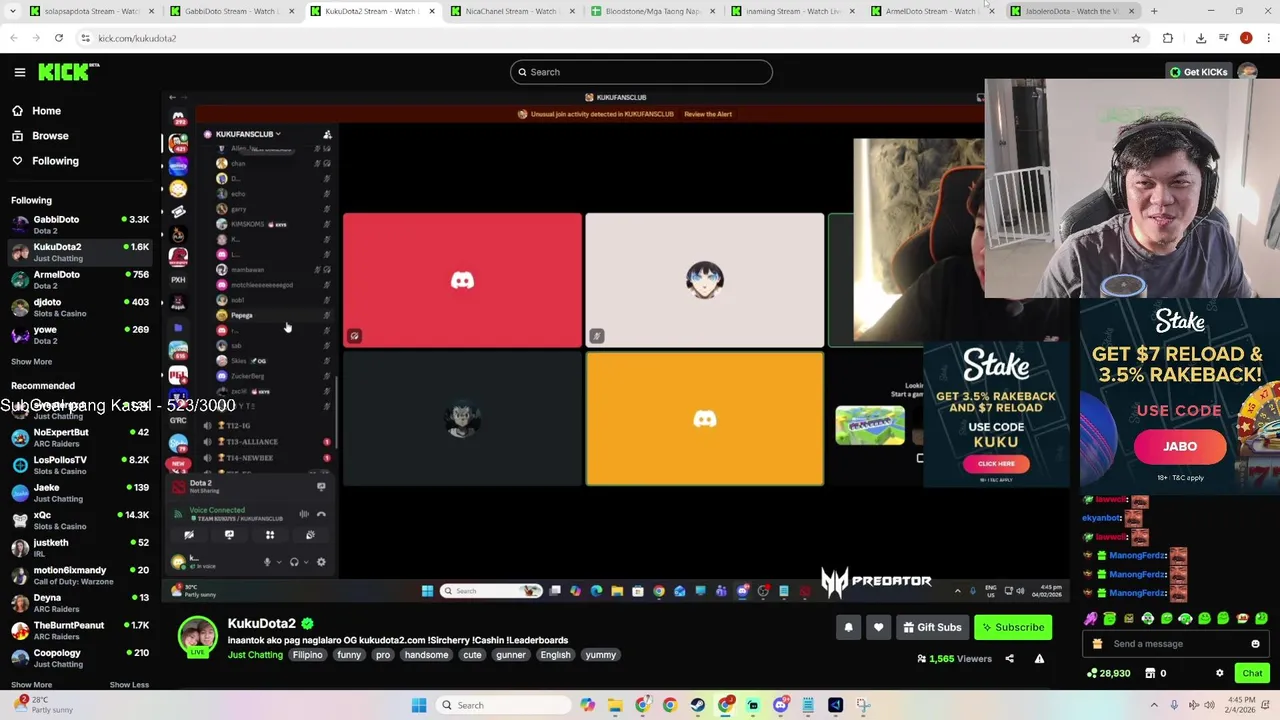Subscribe to KukuDota2 channel
The width and height of the screenshot is (1280, 720).
point(1013,627)
